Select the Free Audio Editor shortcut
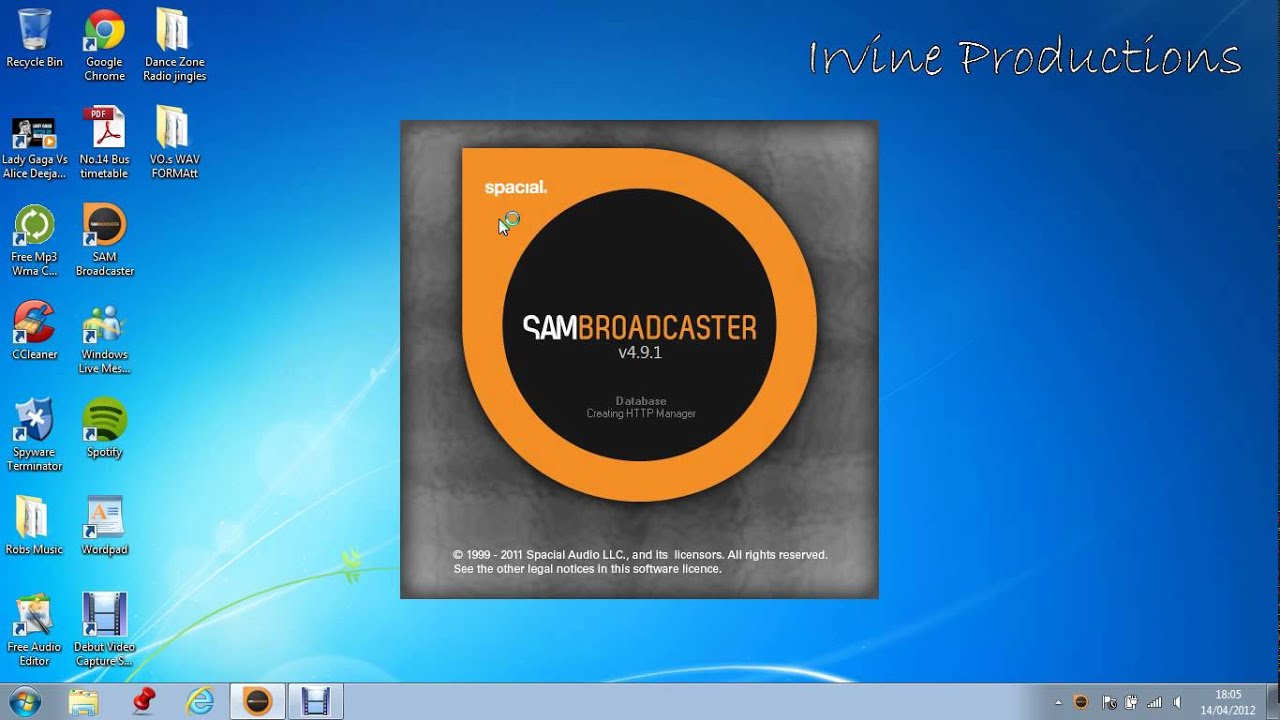1280x720 pixels. pos(35,630)
